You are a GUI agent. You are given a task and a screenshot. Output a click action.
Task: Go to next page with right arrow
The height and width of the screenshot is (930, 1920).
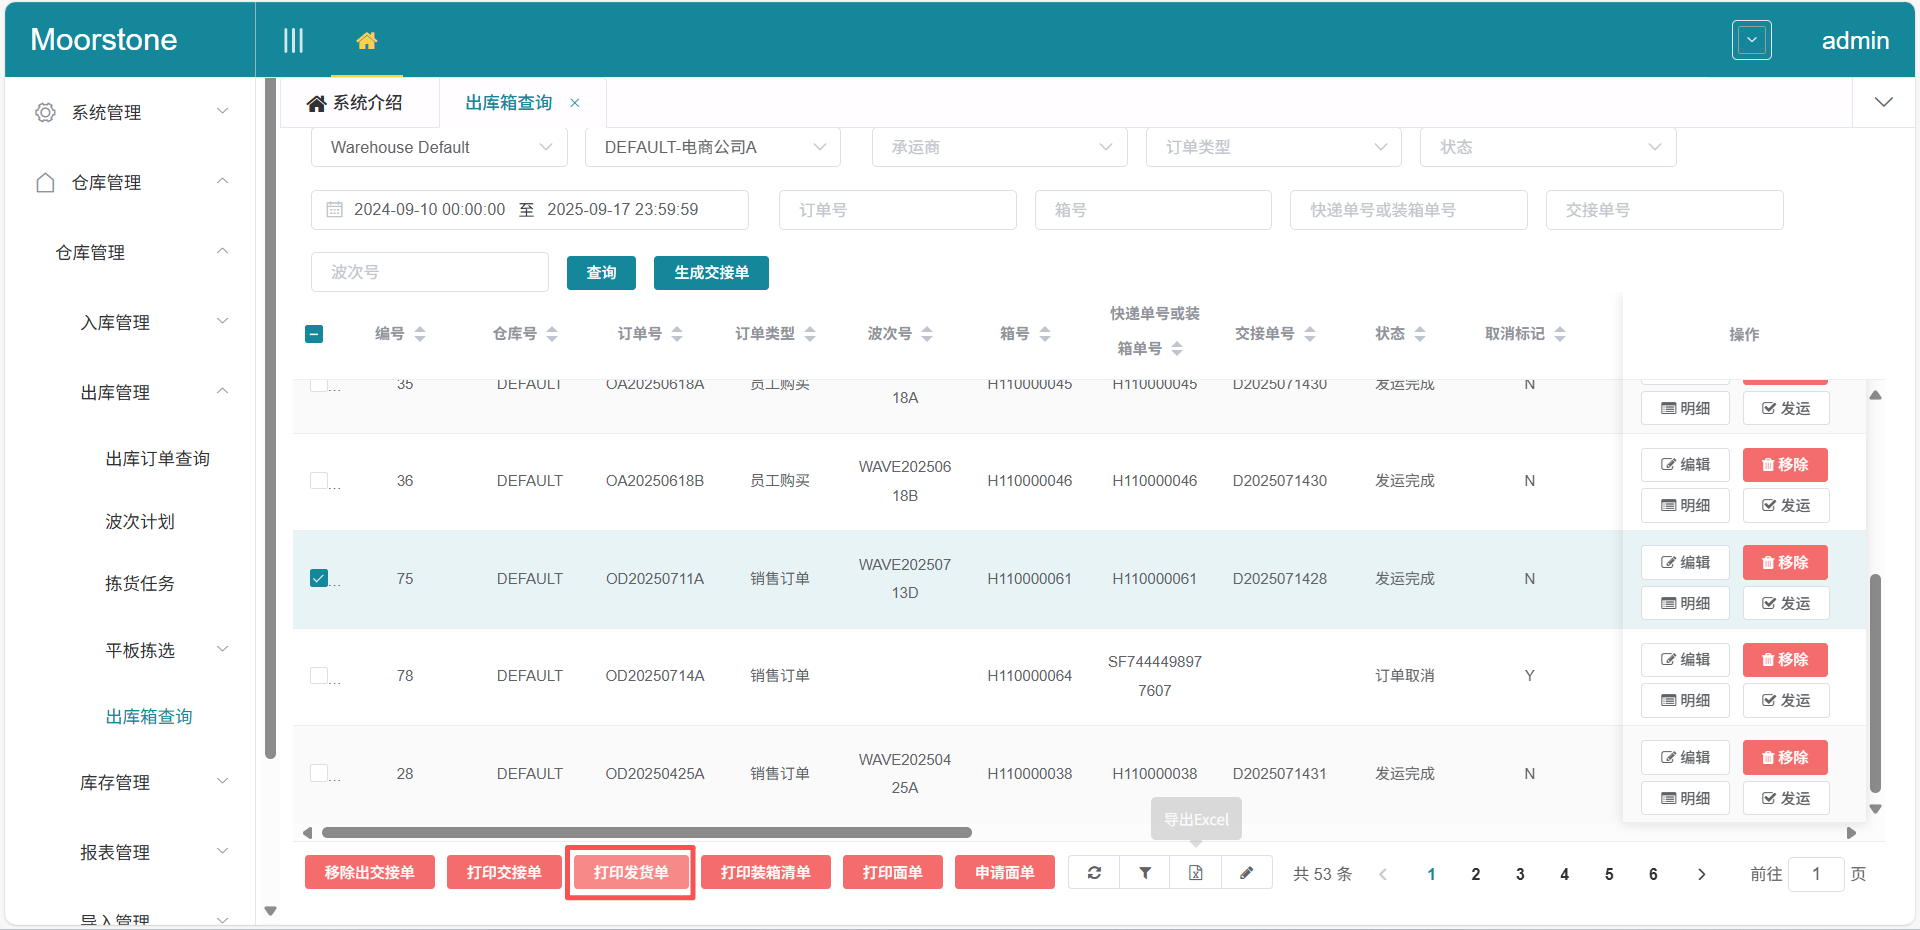pyautogui.click(x=1701, y=874)
